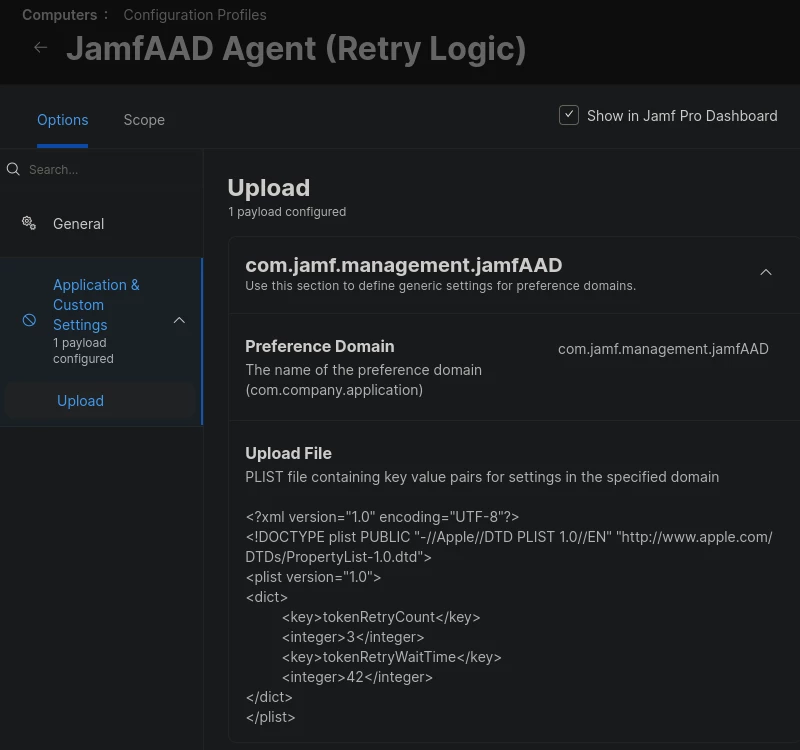Click the JamfAAD Agent profile title
Screen dimensions: 800x750
(x=296, y=49)
